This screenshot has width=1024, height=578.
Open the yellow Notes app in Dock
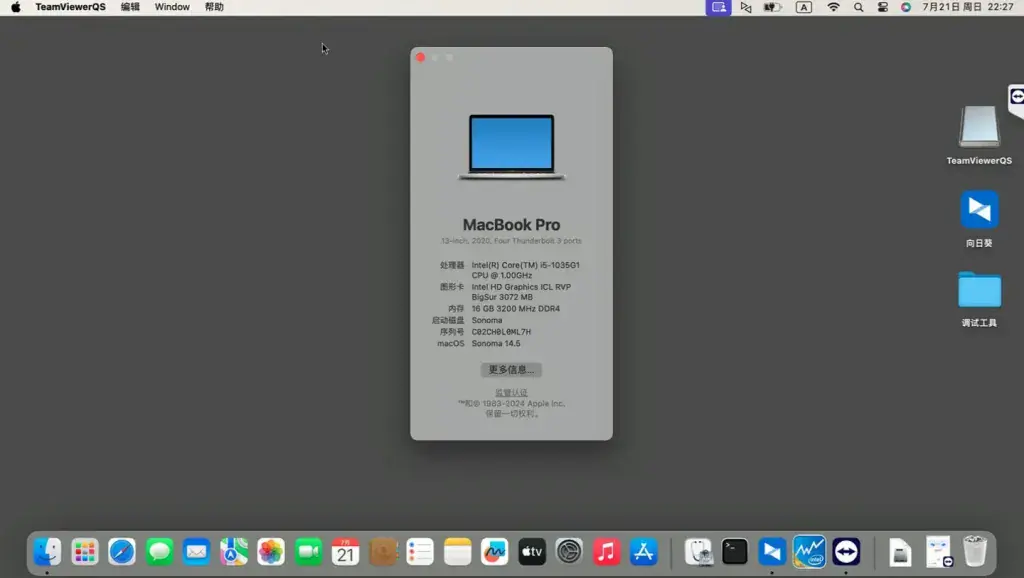click(x=457, y=552)
